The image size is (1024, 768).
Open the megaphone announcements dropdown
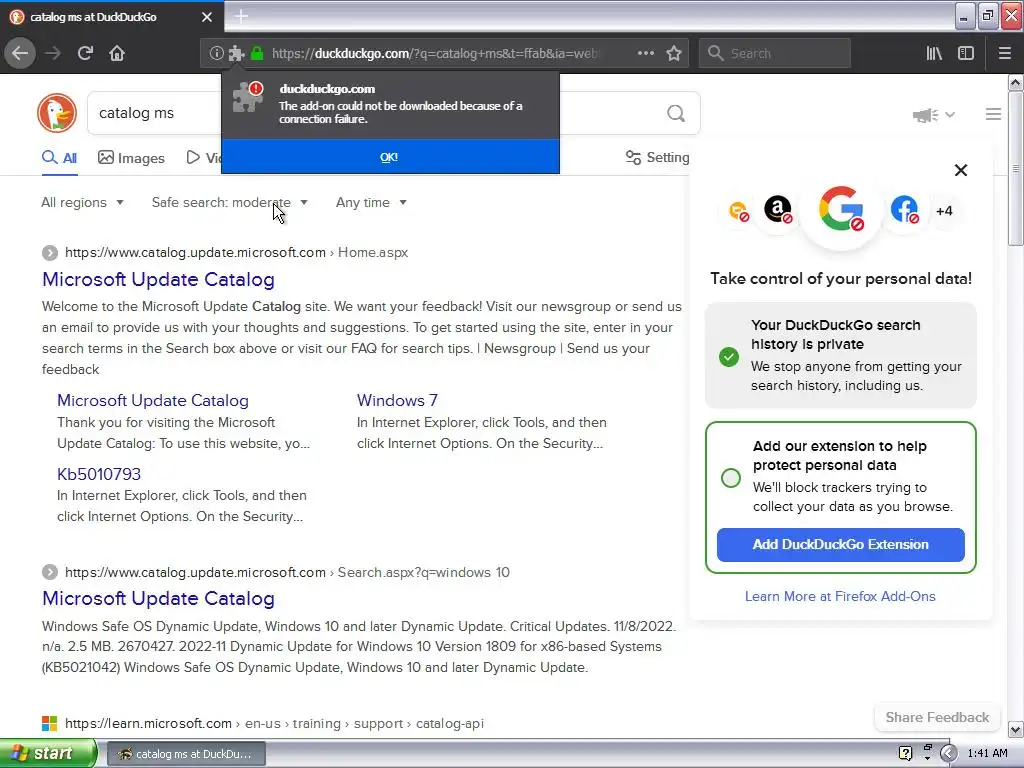[x=934, y=115]
